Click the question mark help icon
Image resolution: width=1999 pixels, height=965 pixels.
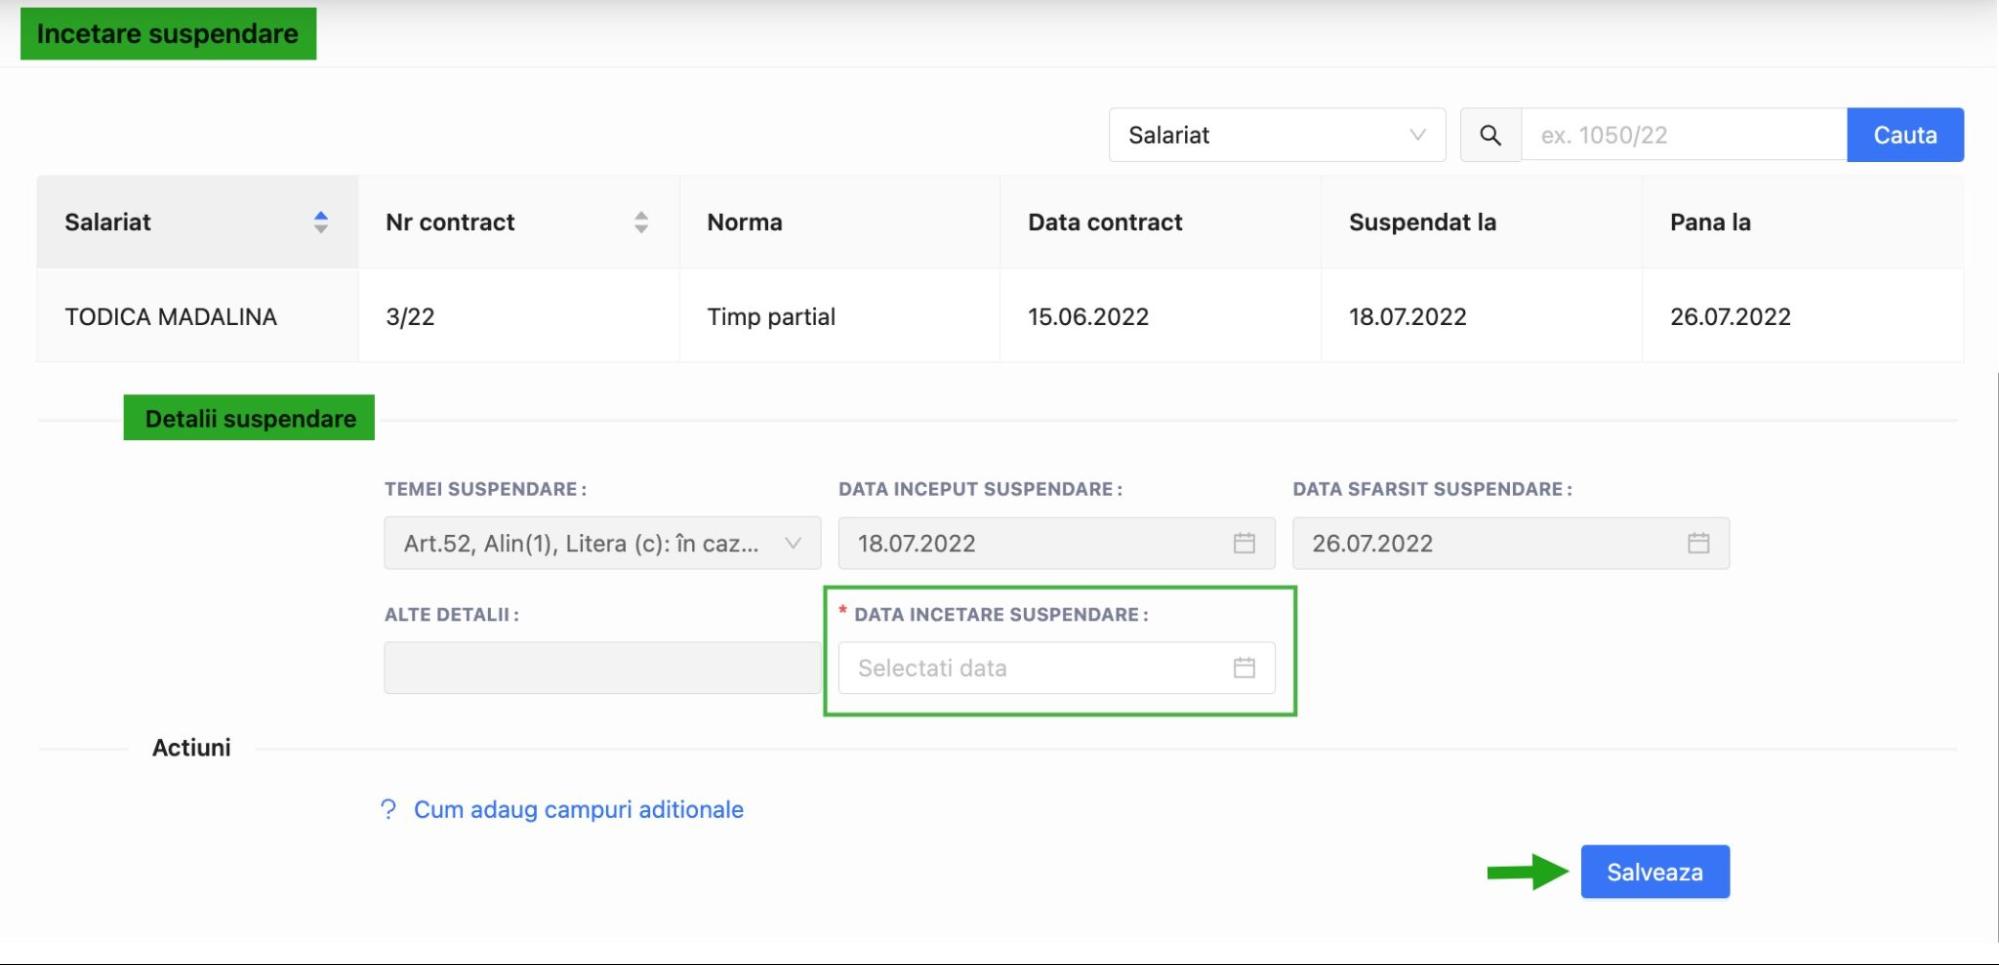coord(388,809)
